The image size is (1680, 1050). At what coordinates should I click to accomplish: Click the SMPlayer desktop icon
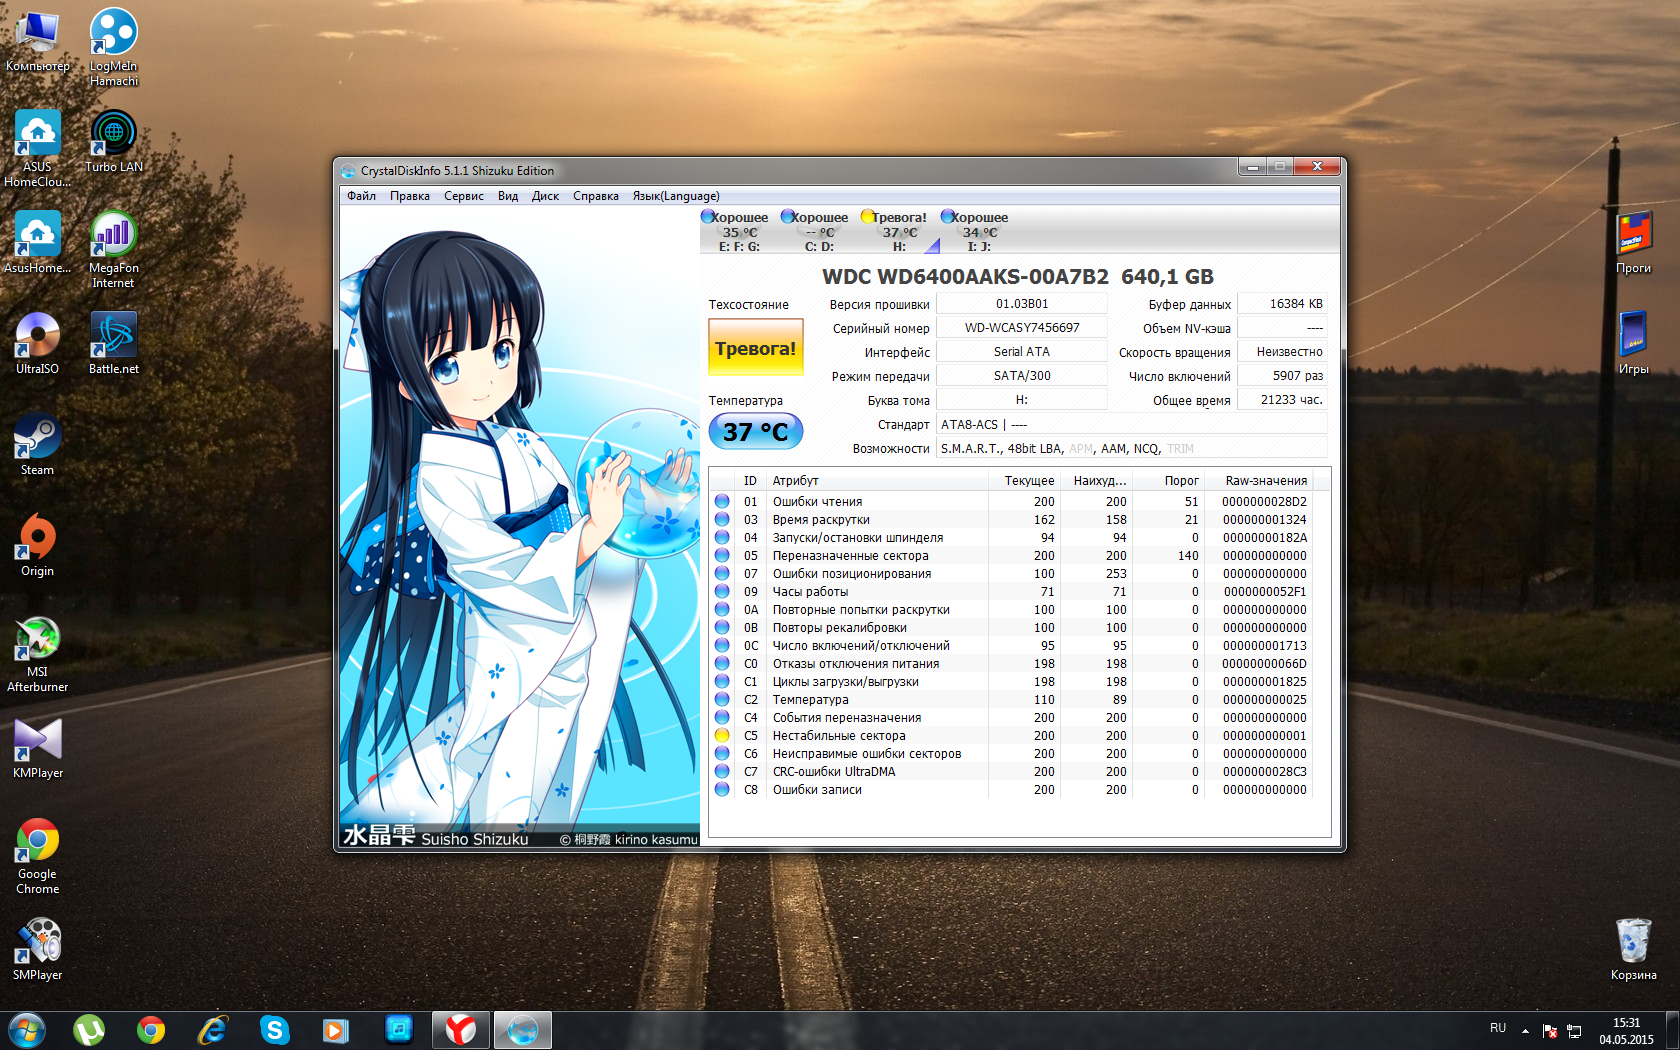[x=38, y=949]
